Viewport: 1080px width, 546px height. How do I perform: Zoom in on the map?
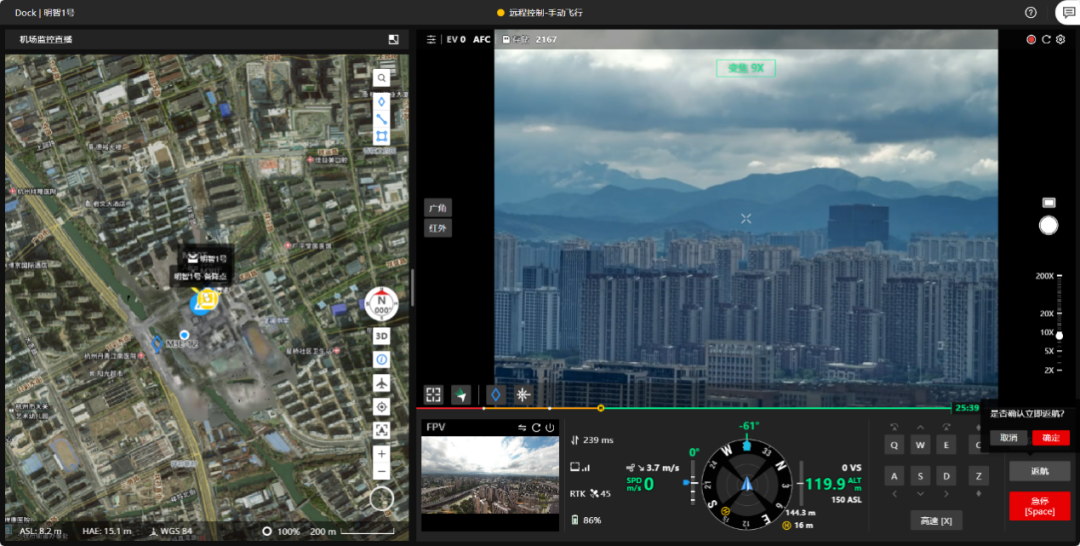point(382,454)
